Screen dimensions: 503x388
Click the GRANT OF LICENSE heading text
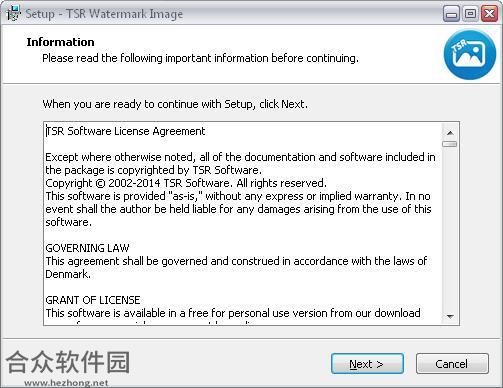click(93, 300)
